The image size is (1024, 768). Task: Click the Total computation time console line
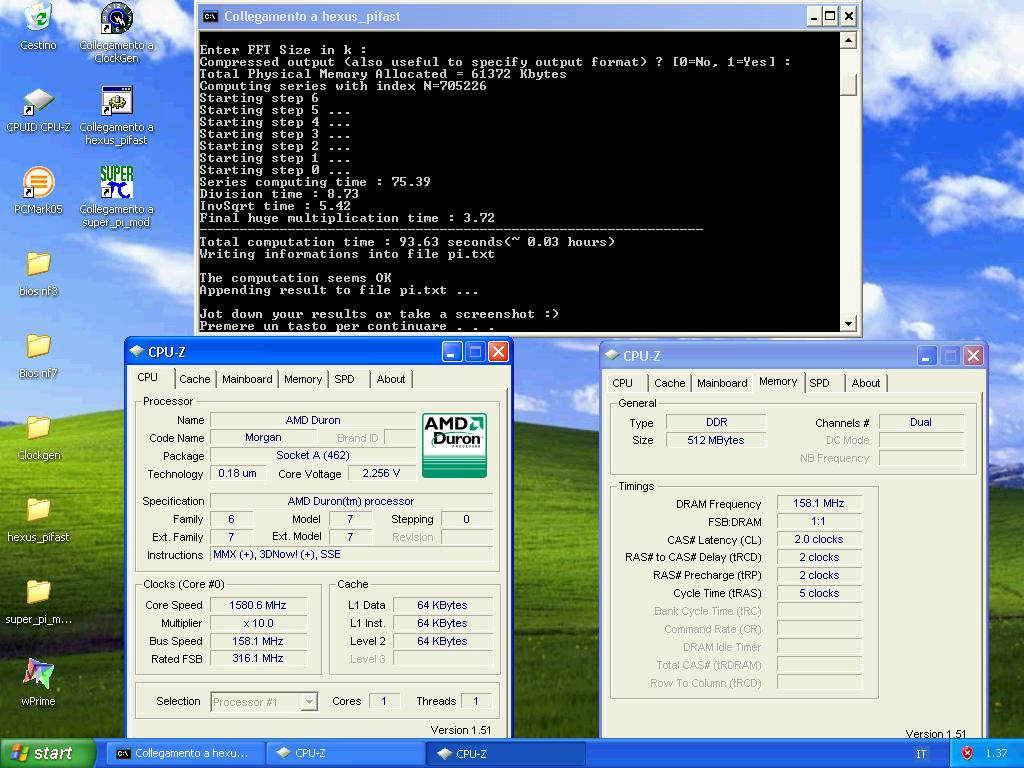[407, 242]
